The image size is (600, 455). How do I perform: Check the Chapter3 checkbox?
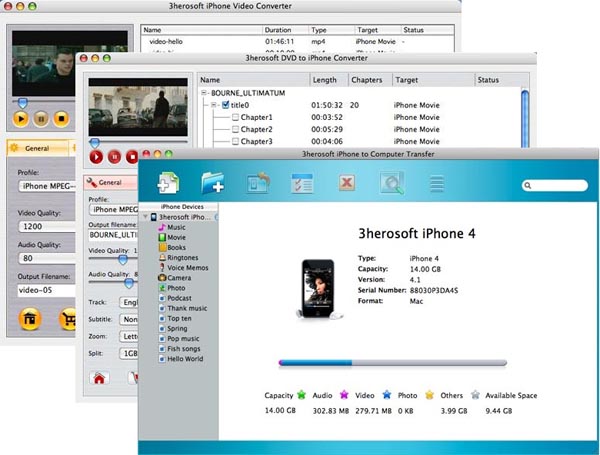pyautogui.click(x=235, y=142)
